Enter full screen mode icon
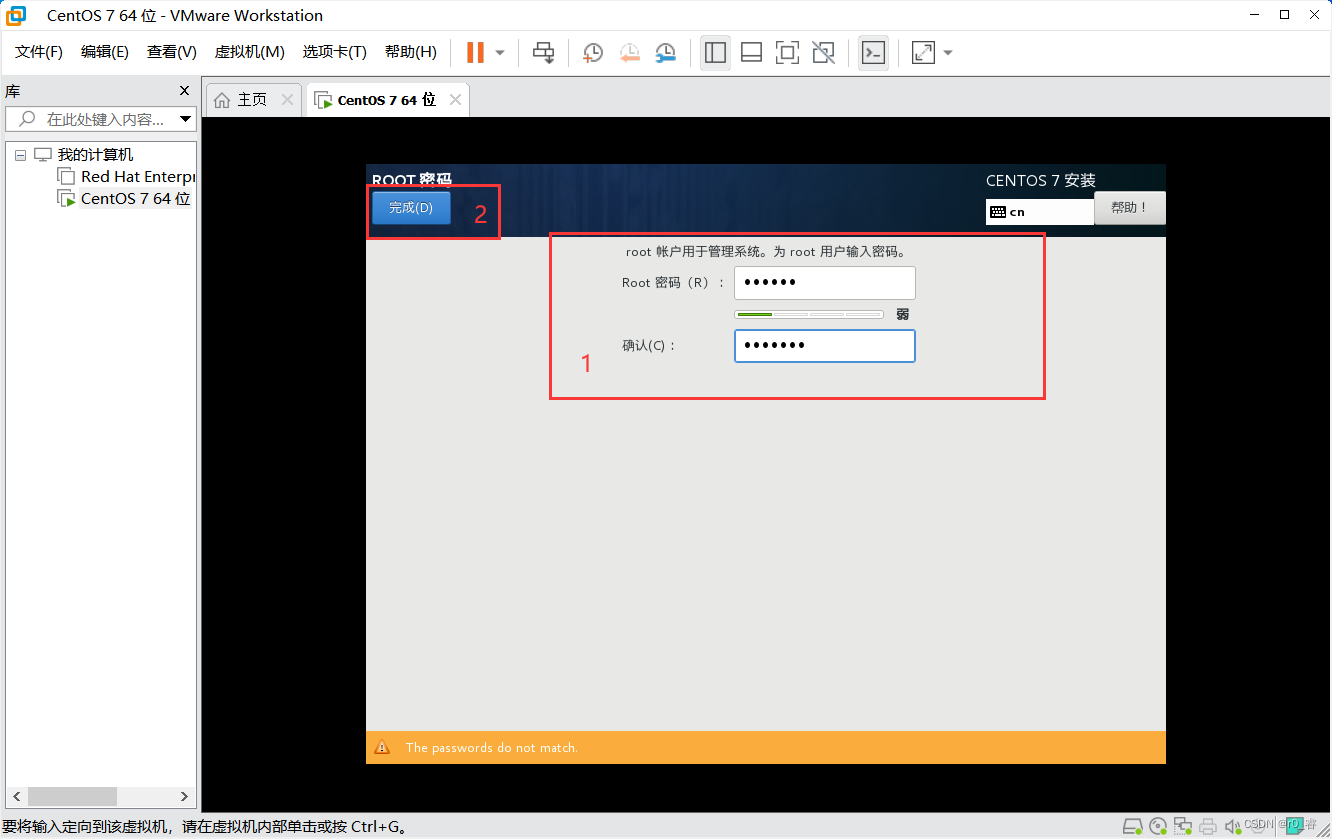This screenshot has height=839, width=1332. pyautogui.click(x=788, y=53)
